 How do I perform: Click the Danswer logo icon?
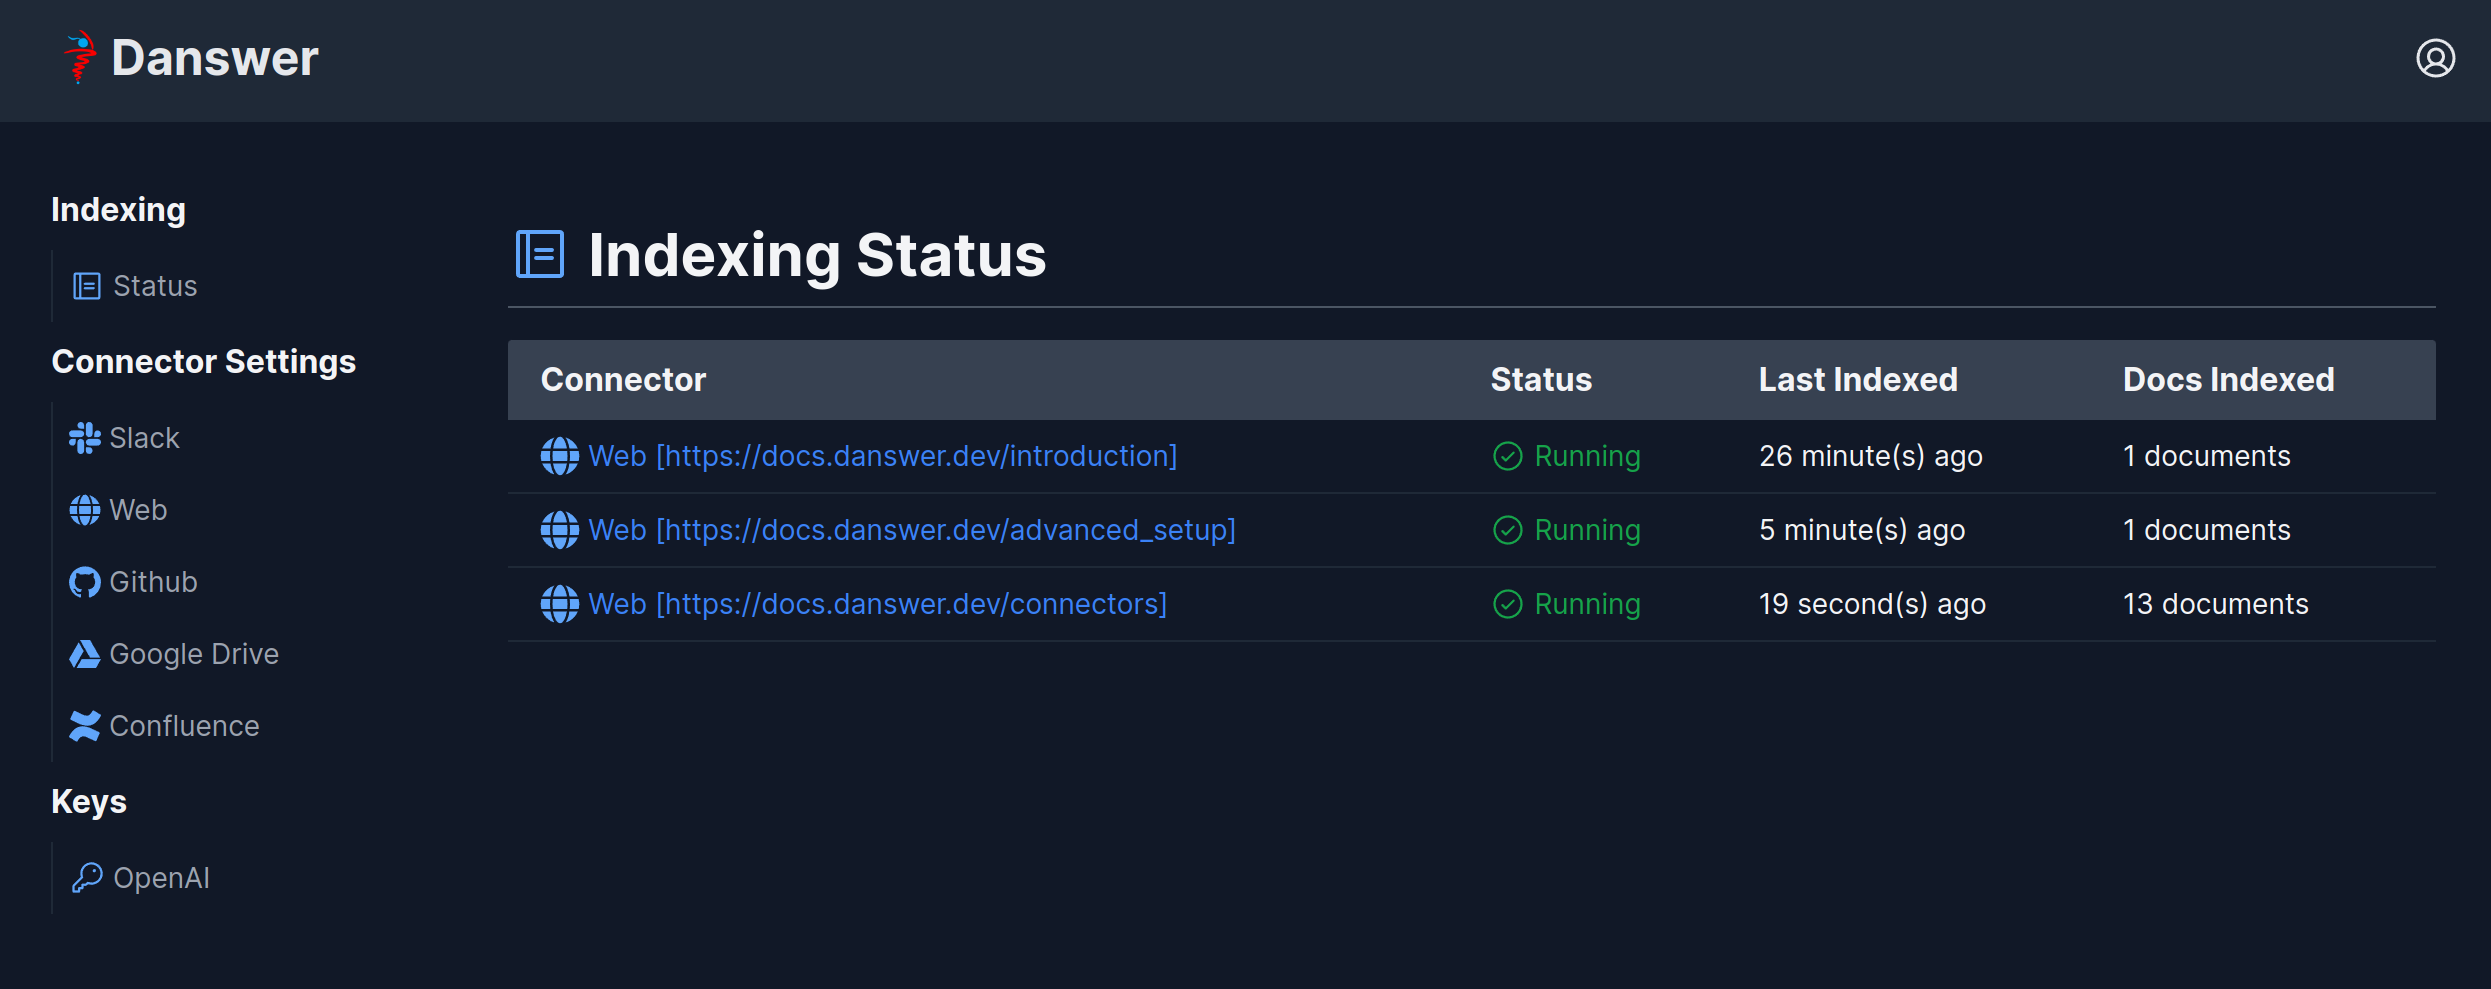point(80,58)
